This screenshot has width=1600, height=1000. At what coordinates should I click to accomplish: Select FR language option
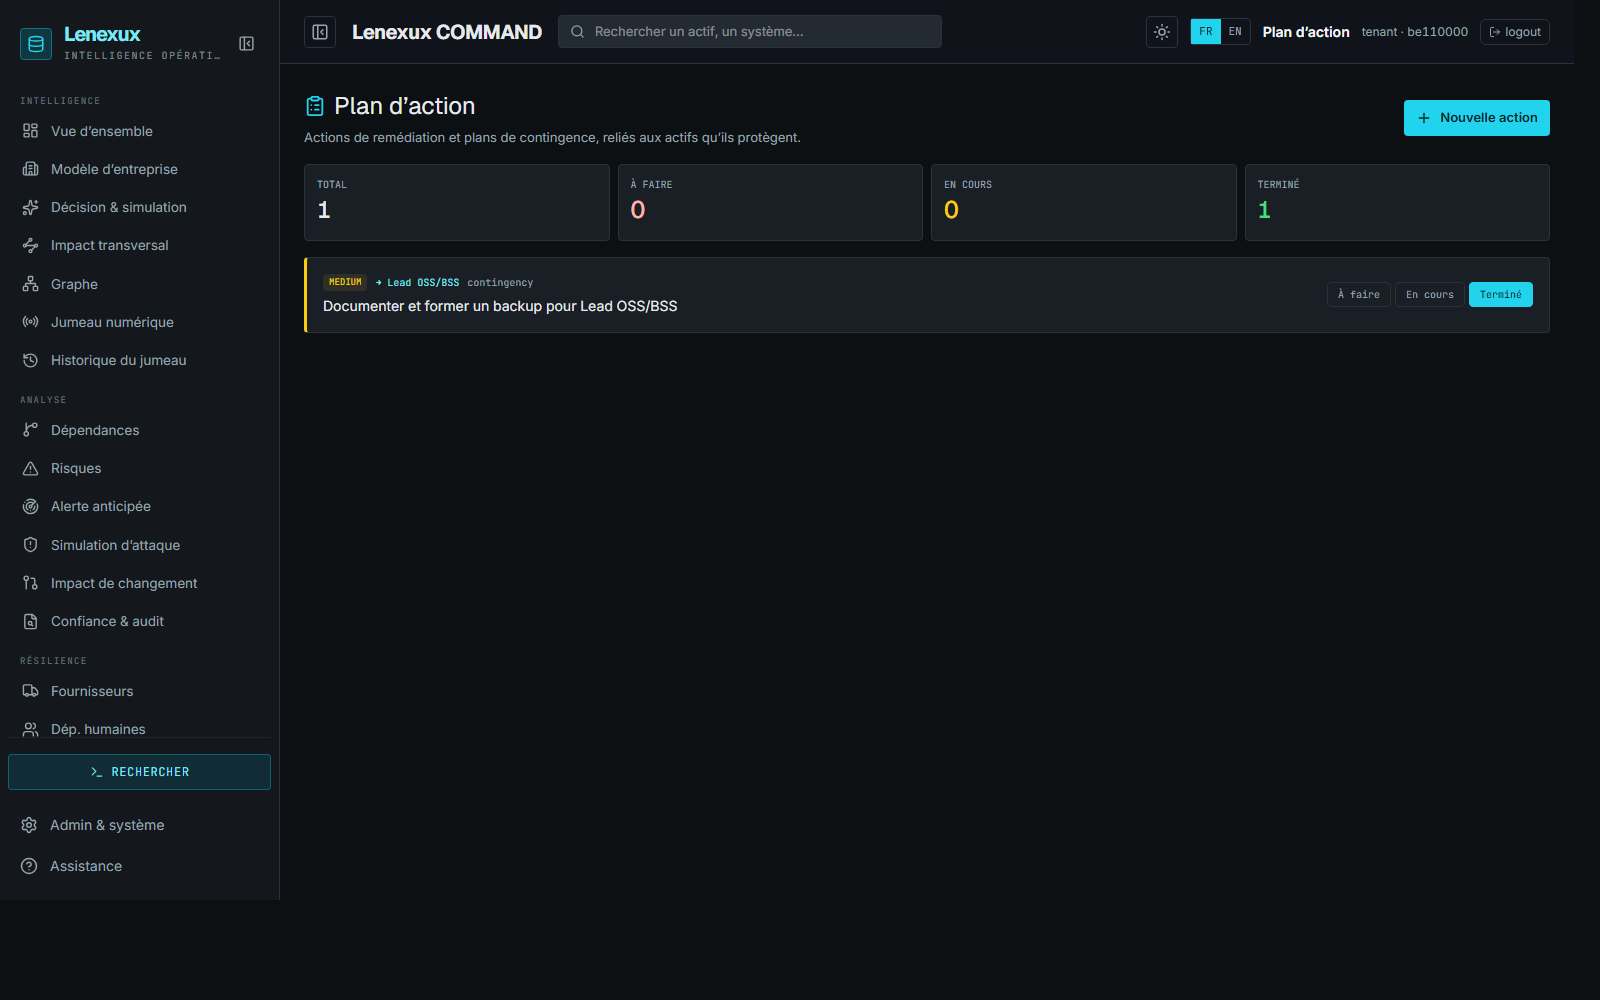coord(1206,32)
